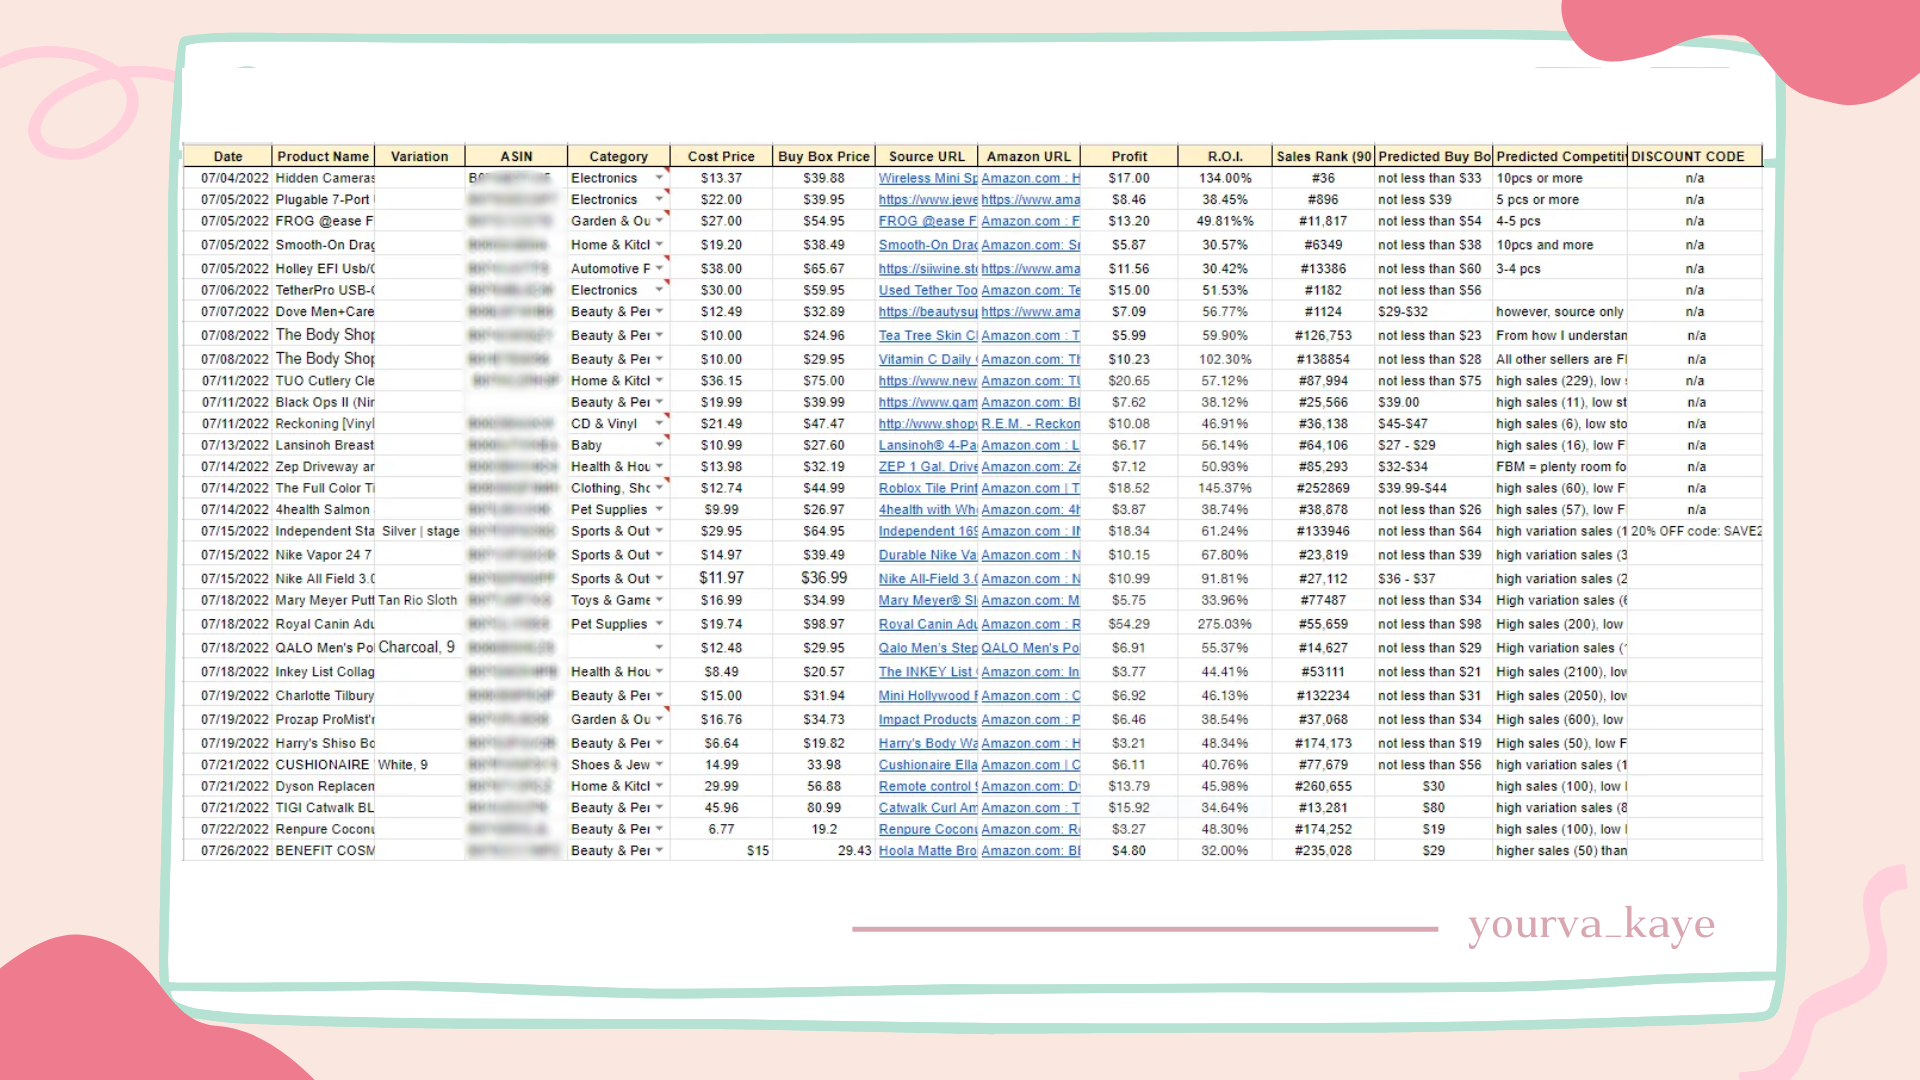Open the QALO Men's Po Amazon link
The image size is (1920, 1080).
(1031, 648)
